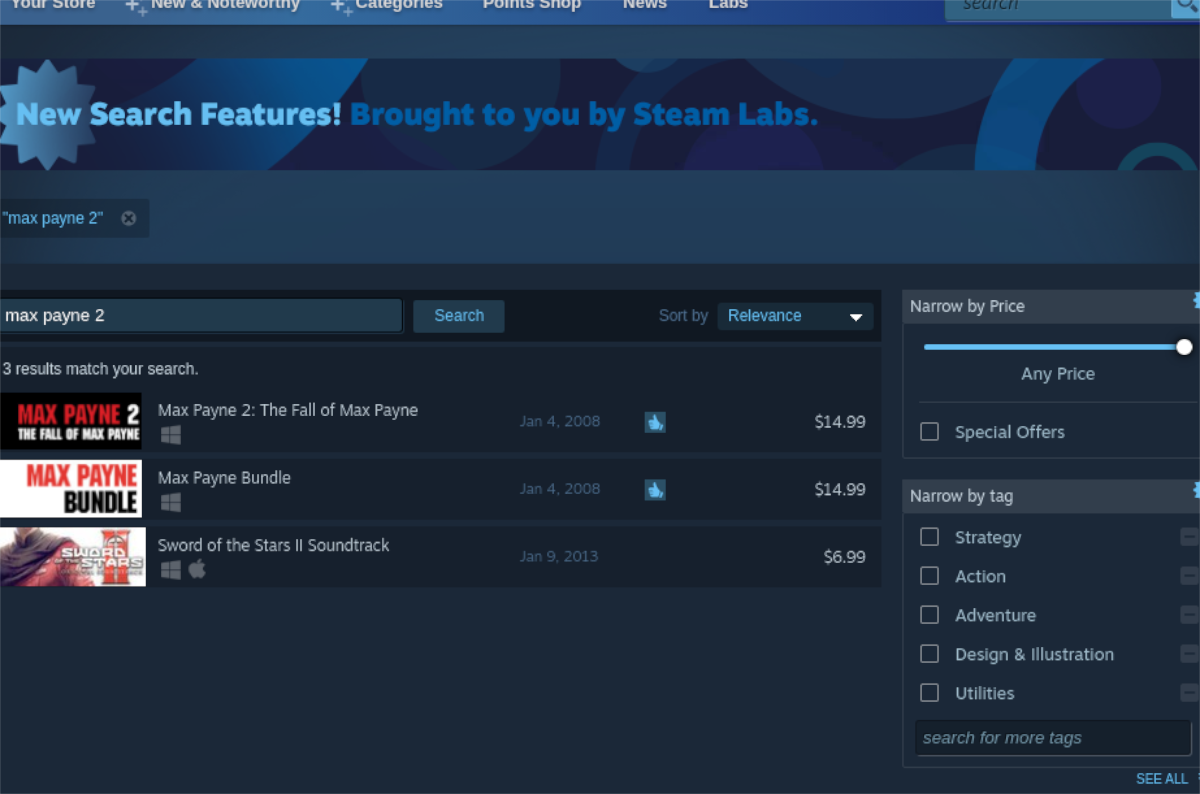The height and width of the screenshot is (794, 1200).
Task: Exclude the Strategy tag with minus button
Action: [x=1189, y=537]
